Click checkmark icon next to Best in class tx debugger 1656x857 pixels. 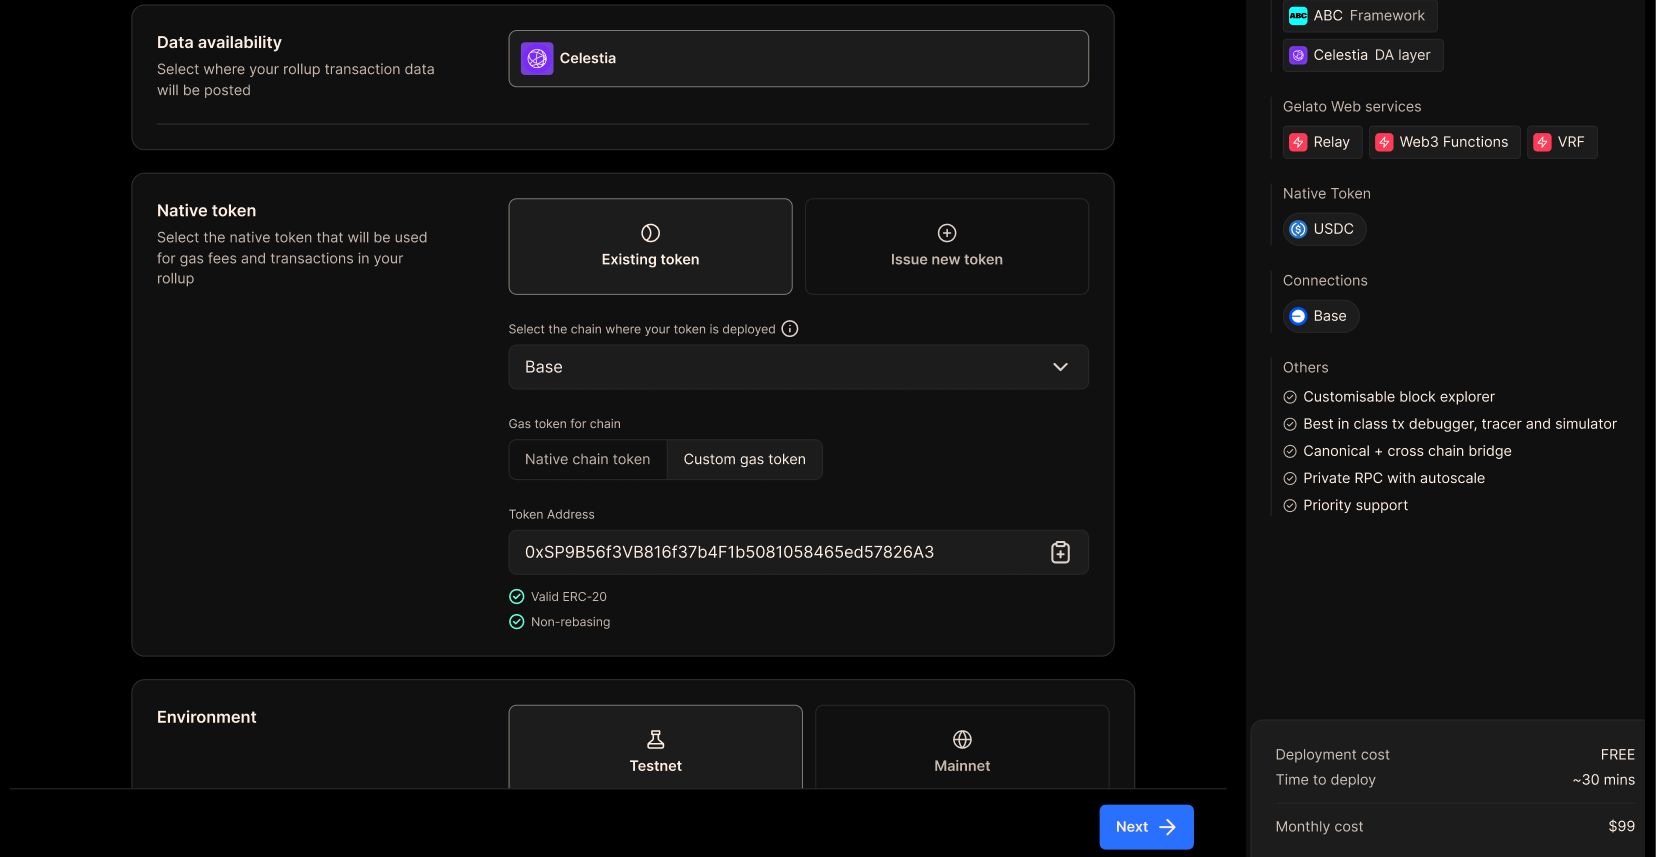point(1290,424)
